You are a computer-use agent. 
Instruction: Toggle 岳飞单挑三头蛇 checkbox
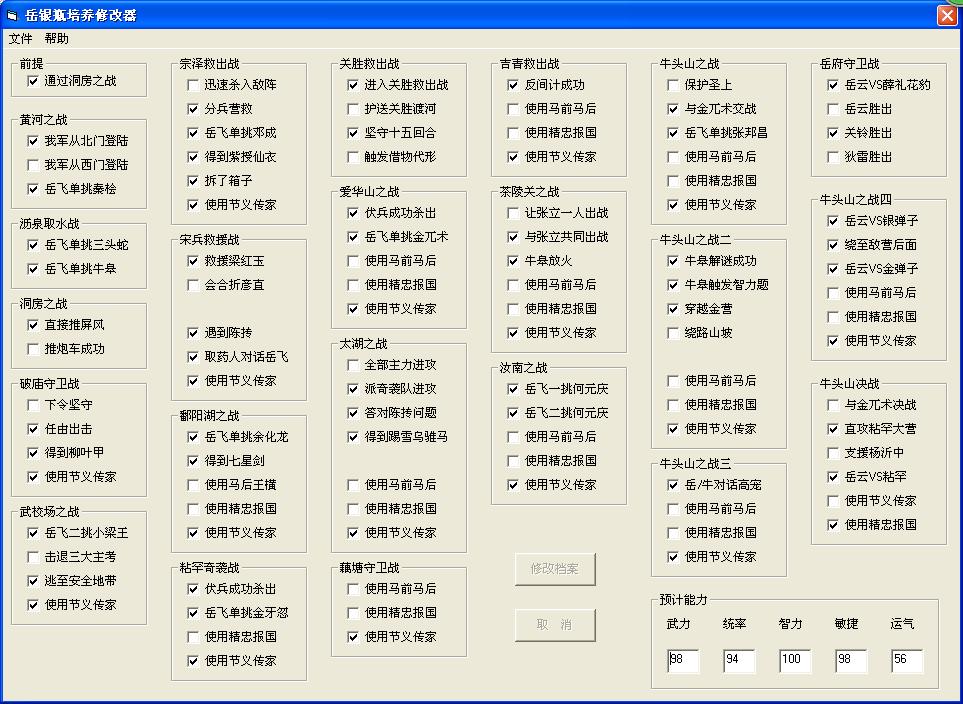[34, 245]
